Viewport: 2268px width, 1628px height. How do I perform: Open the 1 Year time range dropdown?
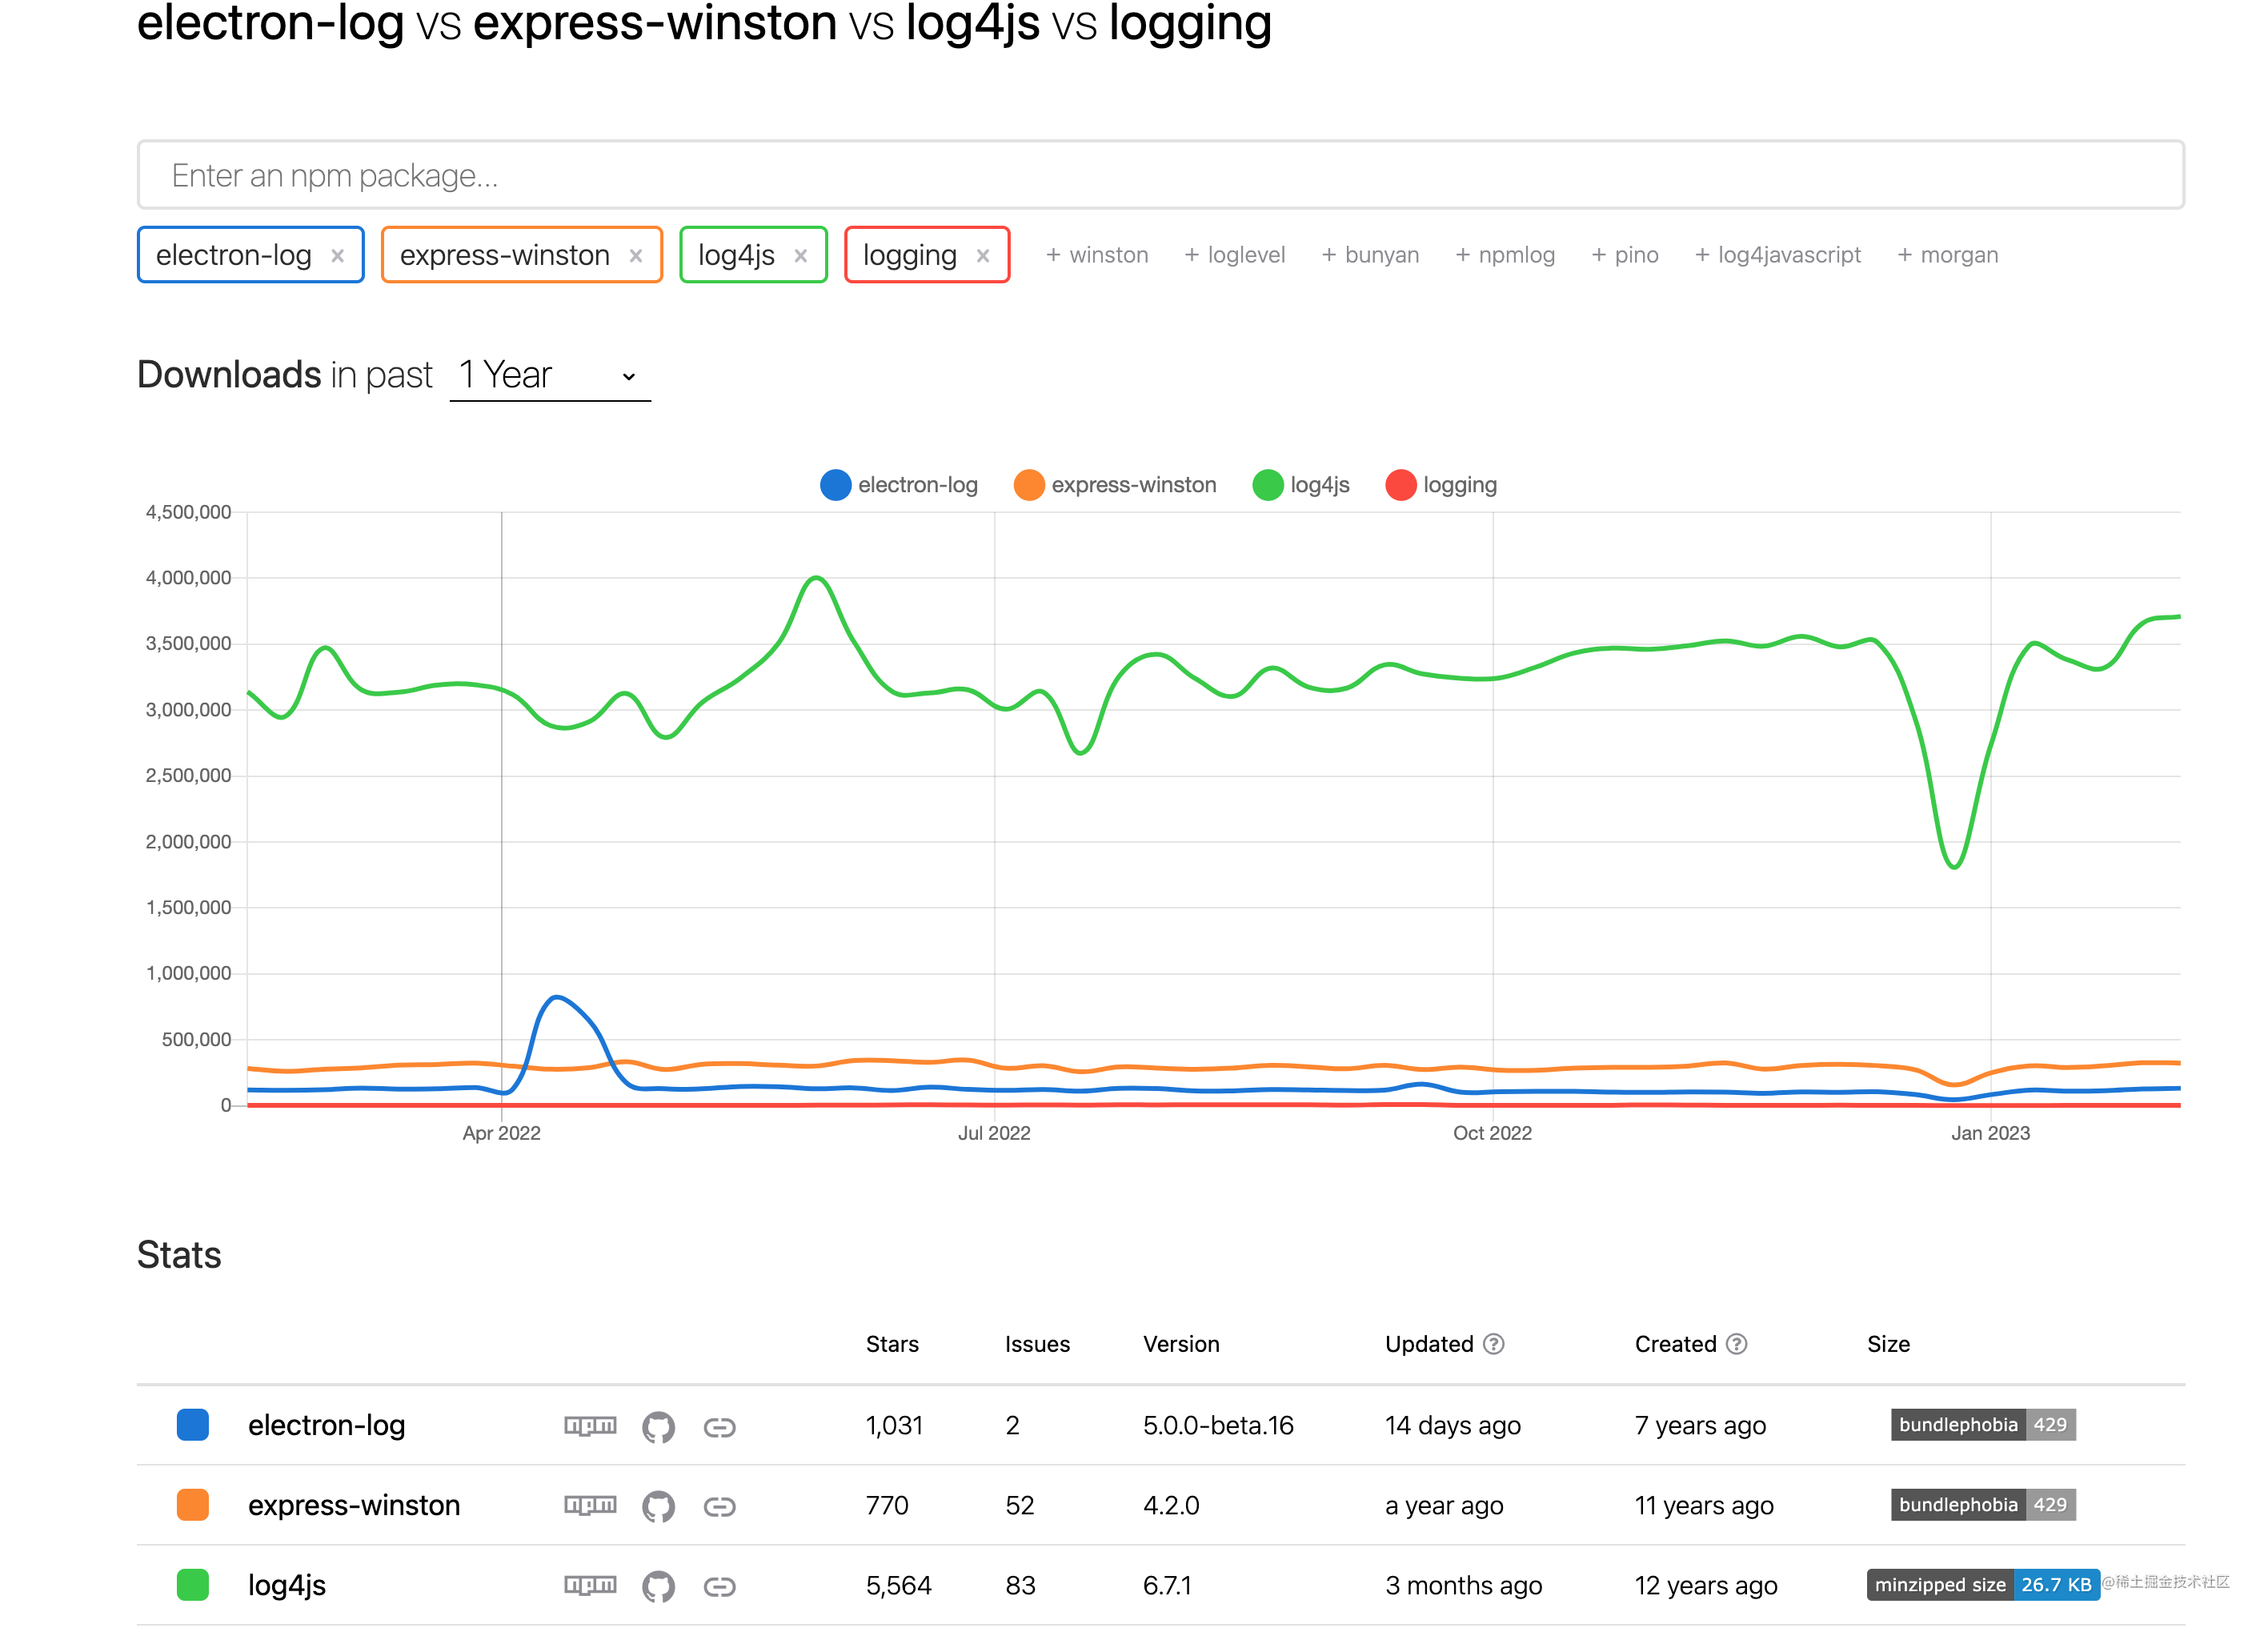coord(550,376)
